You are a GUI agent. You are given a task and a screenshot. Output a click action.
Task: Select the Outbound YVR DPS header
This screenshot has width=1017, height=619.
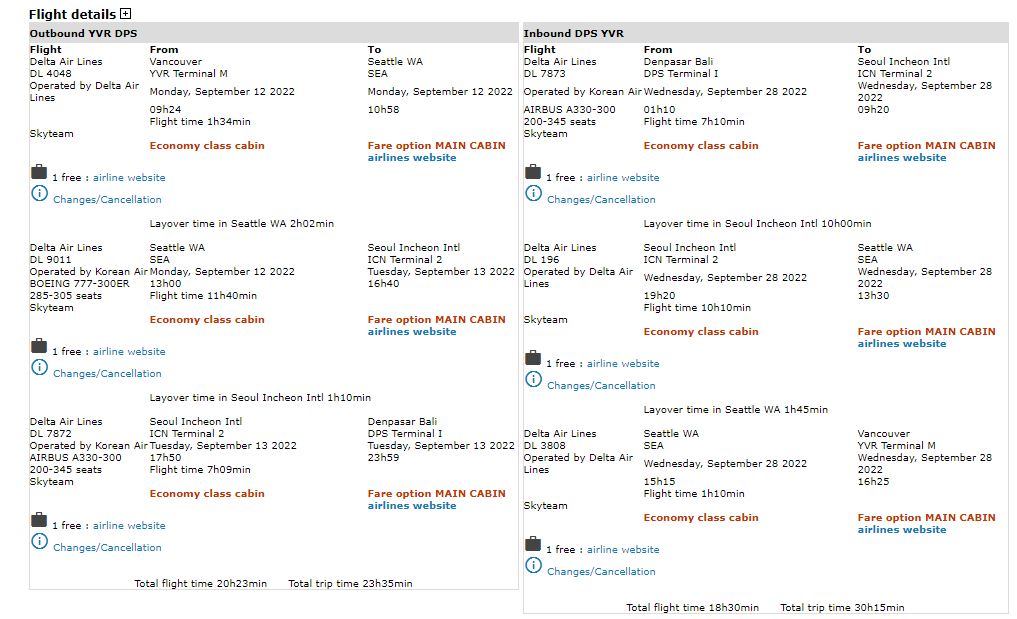click(84, 33)
